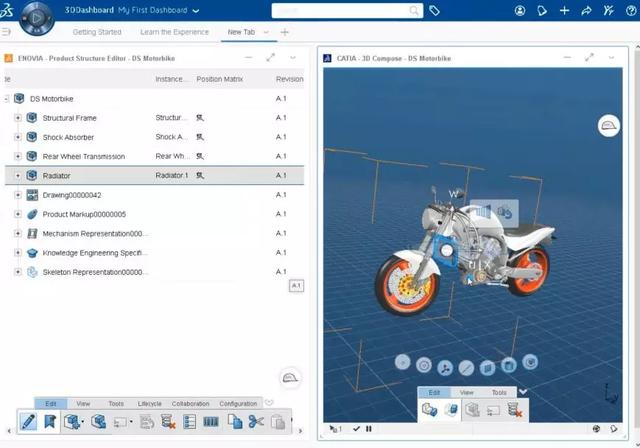Click the Revision column header
Screen dimensions: 640x448
click(289, 79)
